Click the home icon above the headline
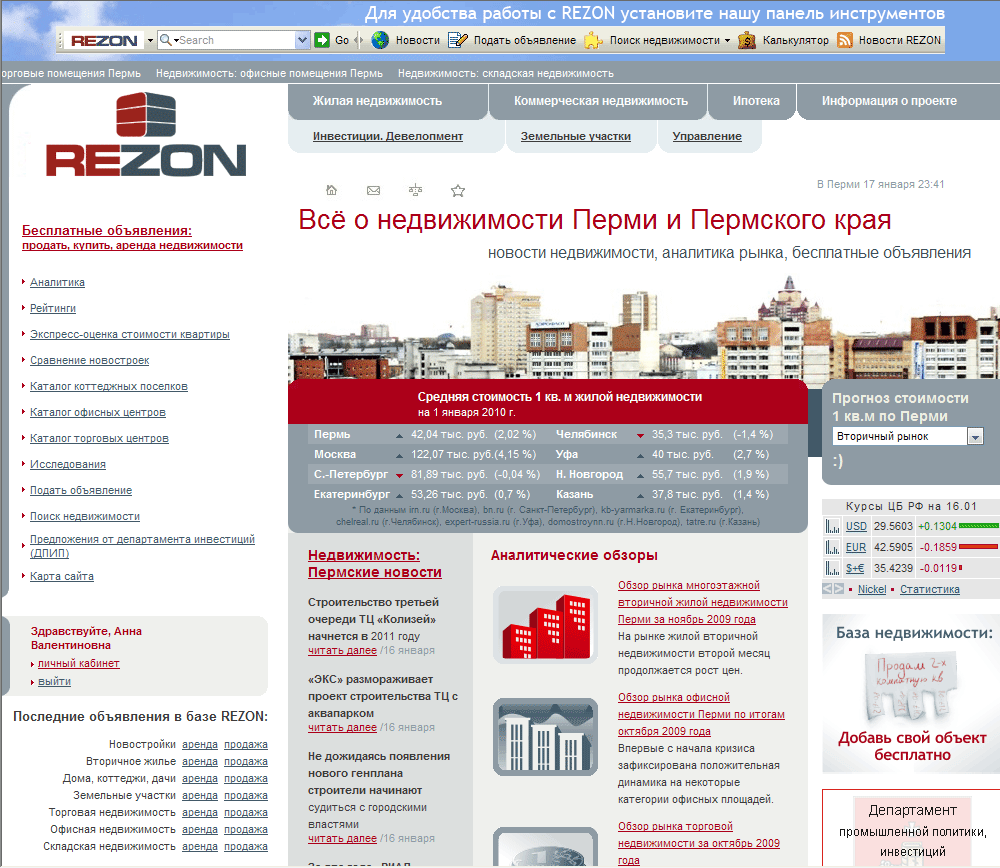1000x868 pixels. [332, 190]
